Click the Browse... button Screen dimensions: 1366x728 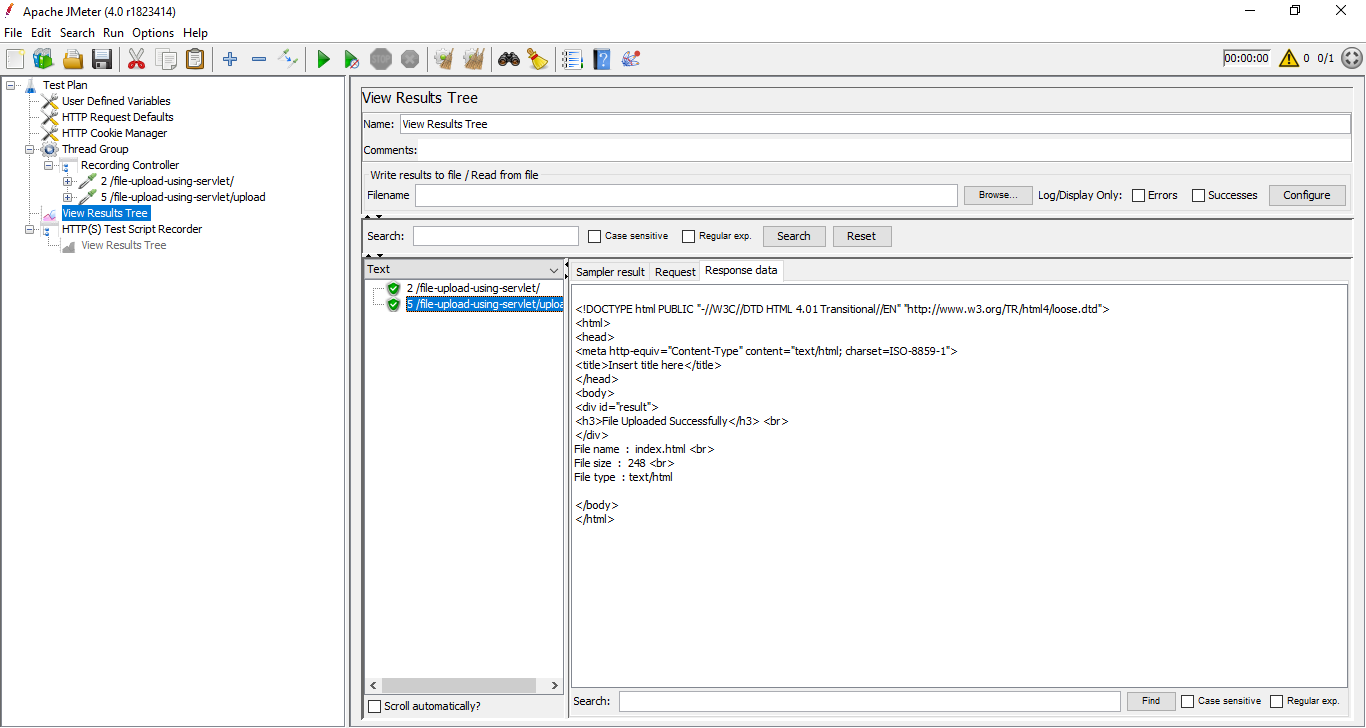[x=998, y=195]
